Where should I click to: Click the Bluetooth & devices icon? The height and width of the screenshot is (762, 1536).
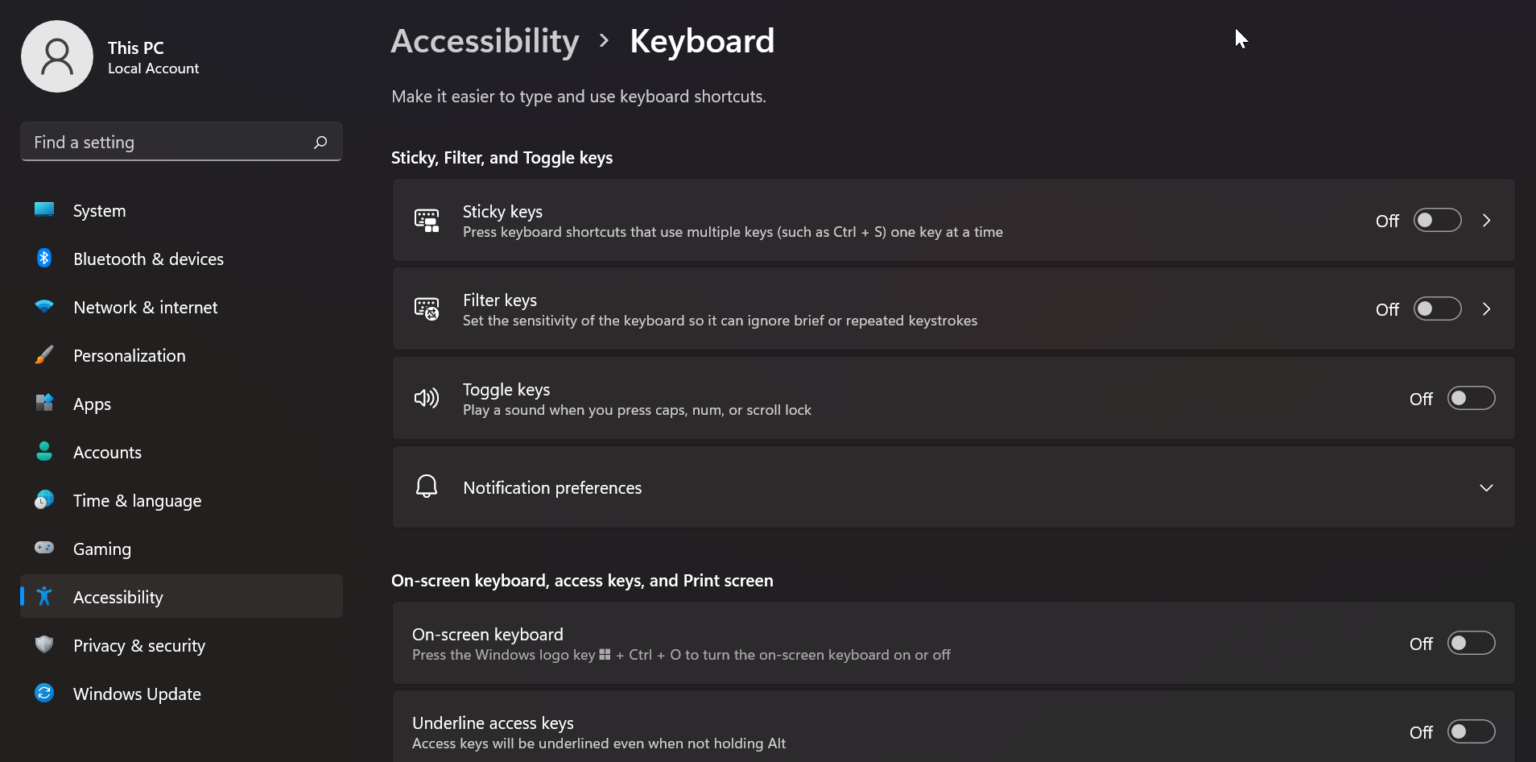44,259
